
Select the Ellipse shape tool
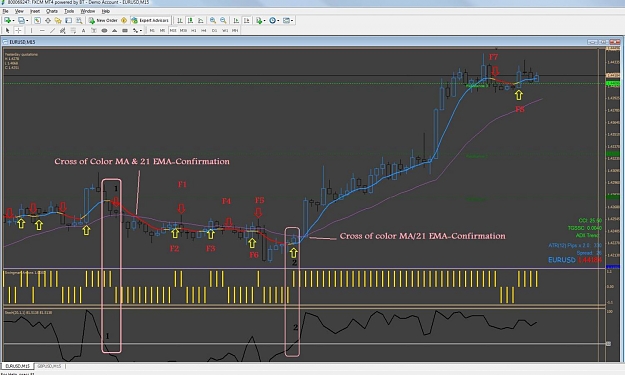click(x=104, y=30)
